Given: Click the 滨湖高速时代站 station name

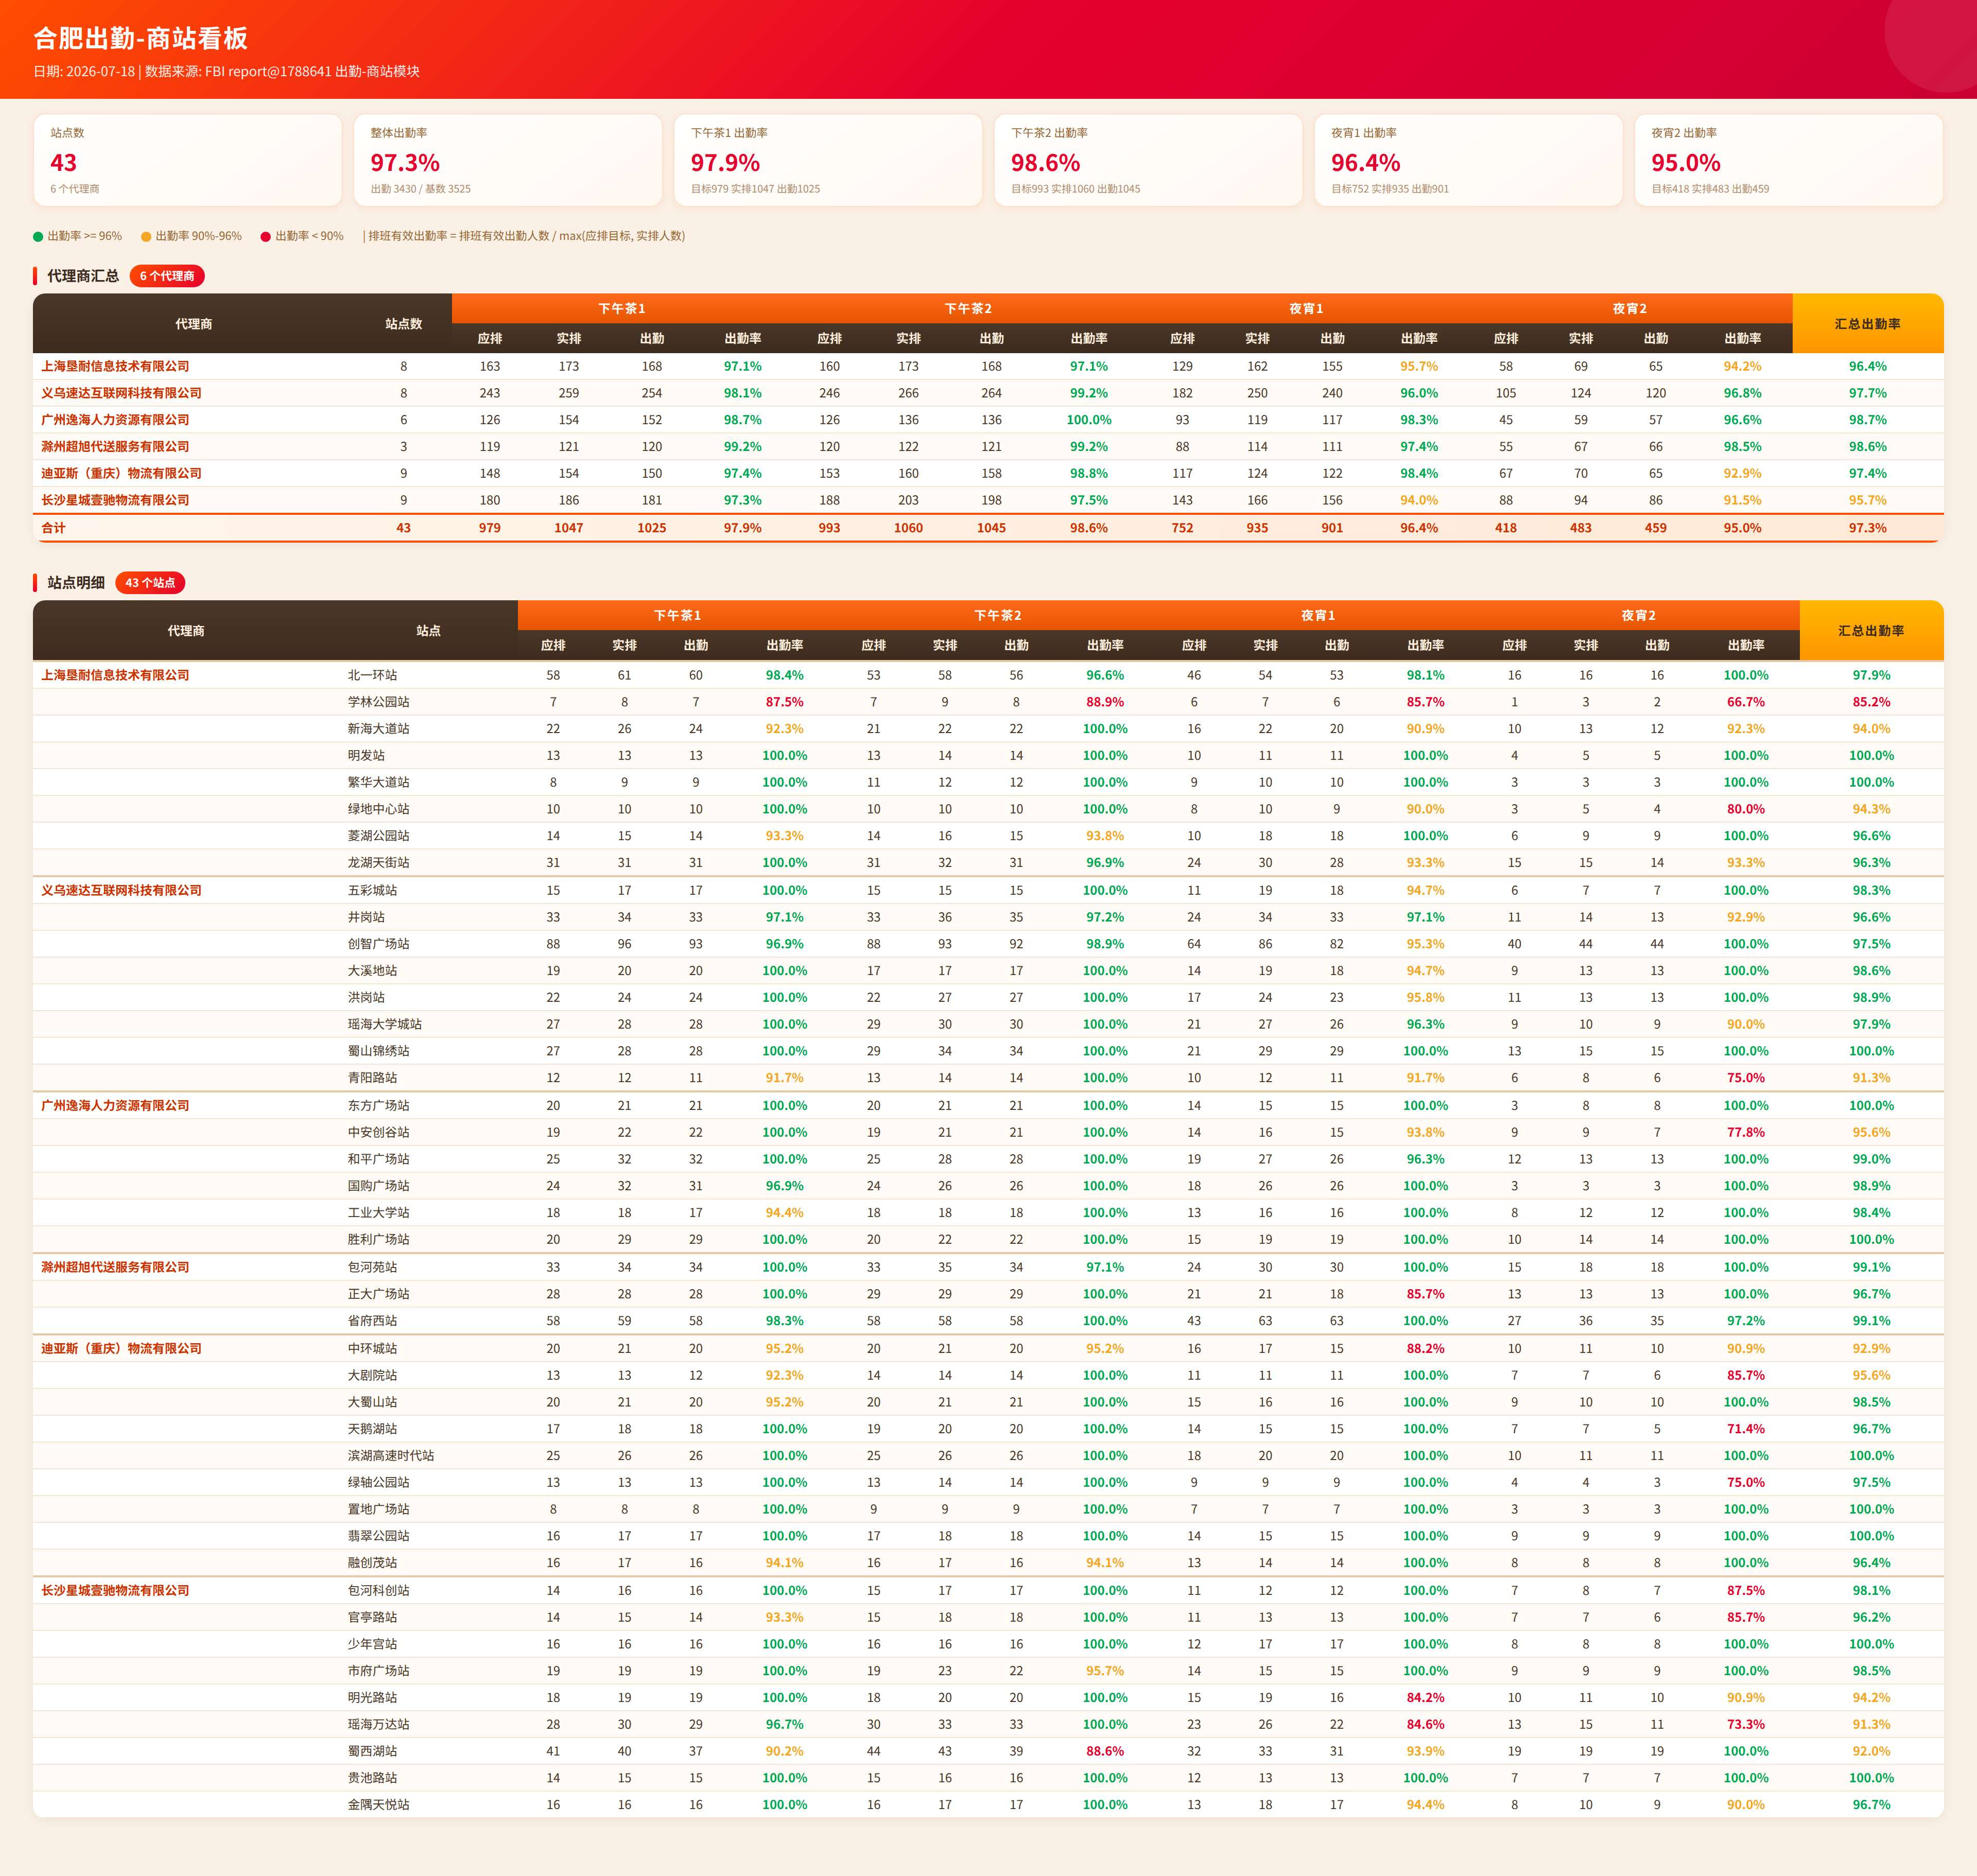Looking at the screenshot, I should pos(391,1457).
